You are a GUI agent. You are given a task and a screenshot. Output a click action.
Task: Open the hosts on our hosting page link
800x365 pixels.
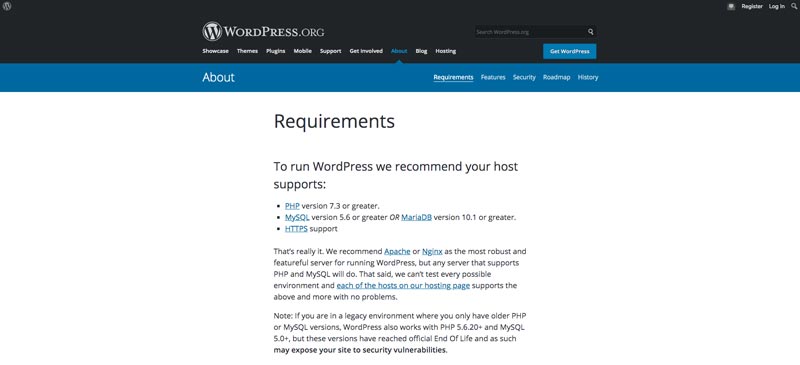tap(403, 285)
